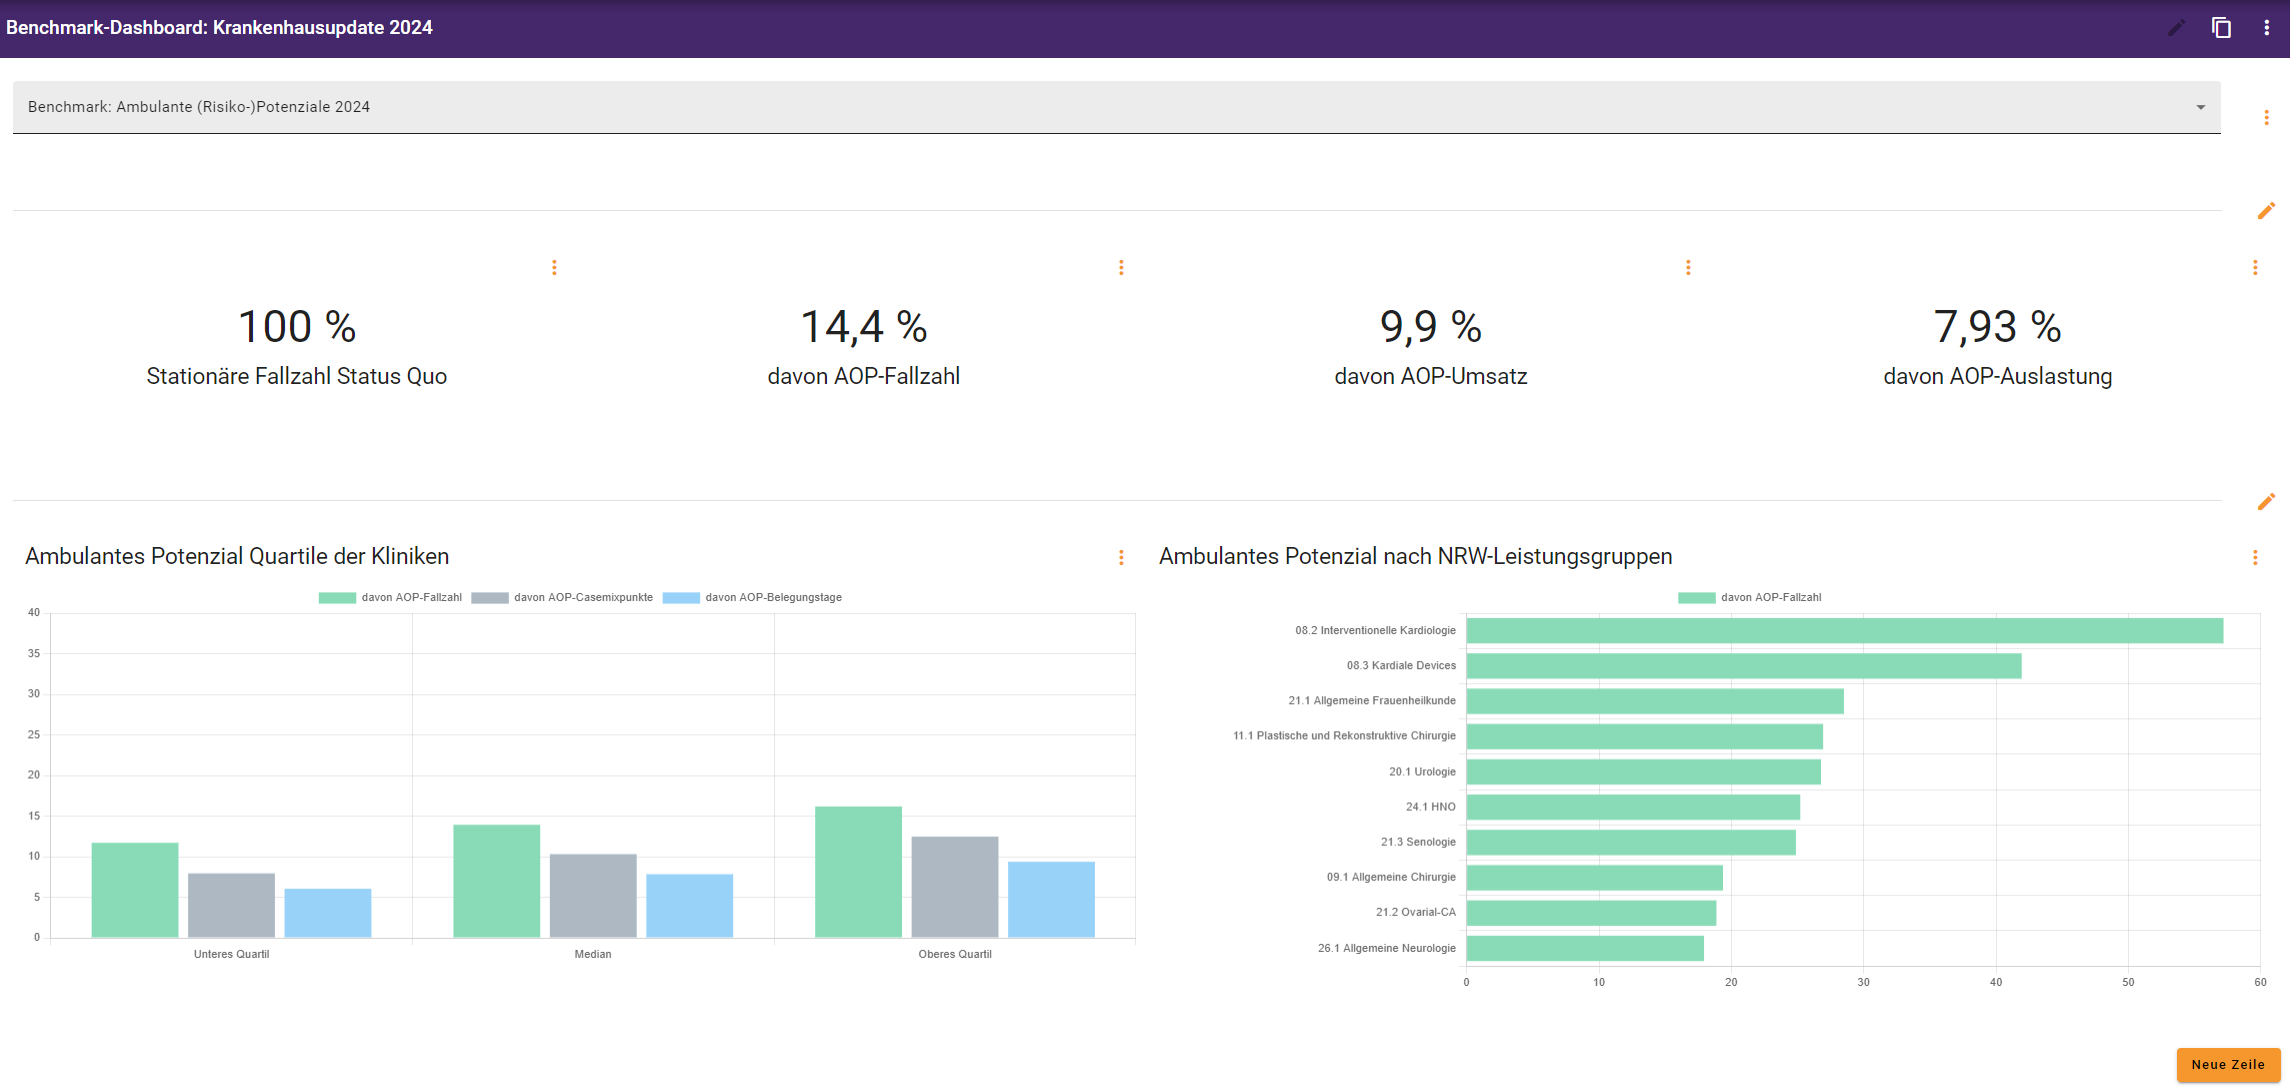The image size is (2290, 1091).
Task: Open options menu for AOP-Umsatz tile
Action: (x=1688, y=267)
